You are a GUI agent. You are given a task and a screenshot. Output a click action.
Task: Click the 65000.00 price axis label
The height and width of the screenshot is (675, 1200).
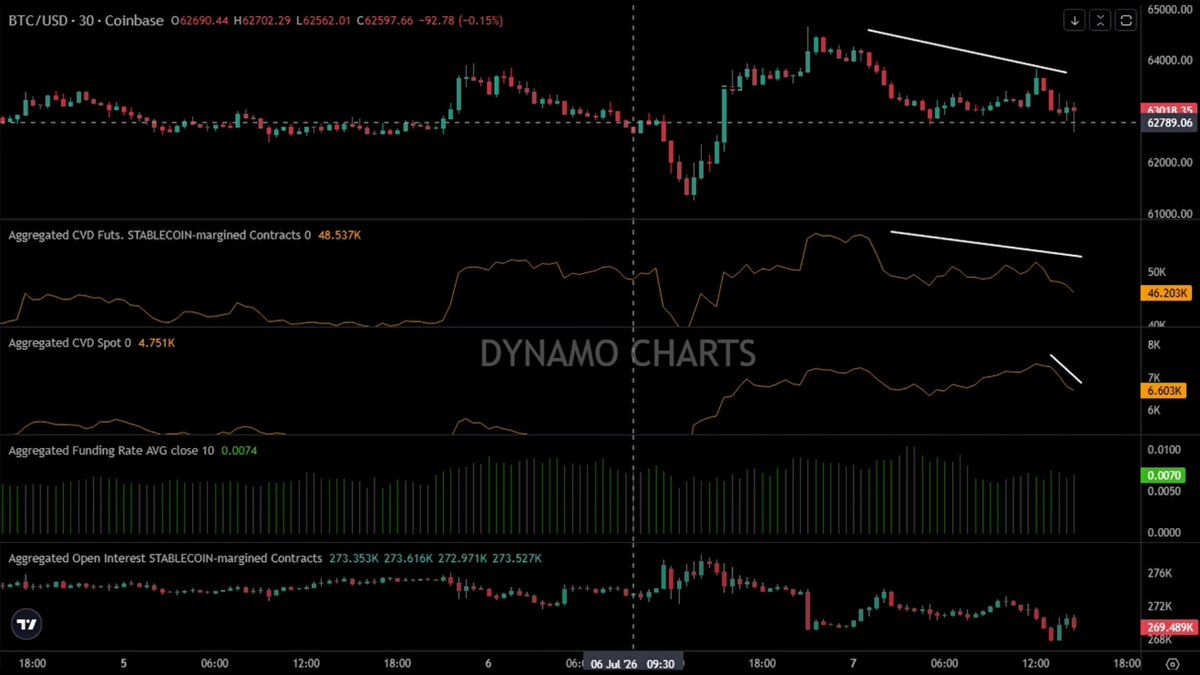(1169, 9)
